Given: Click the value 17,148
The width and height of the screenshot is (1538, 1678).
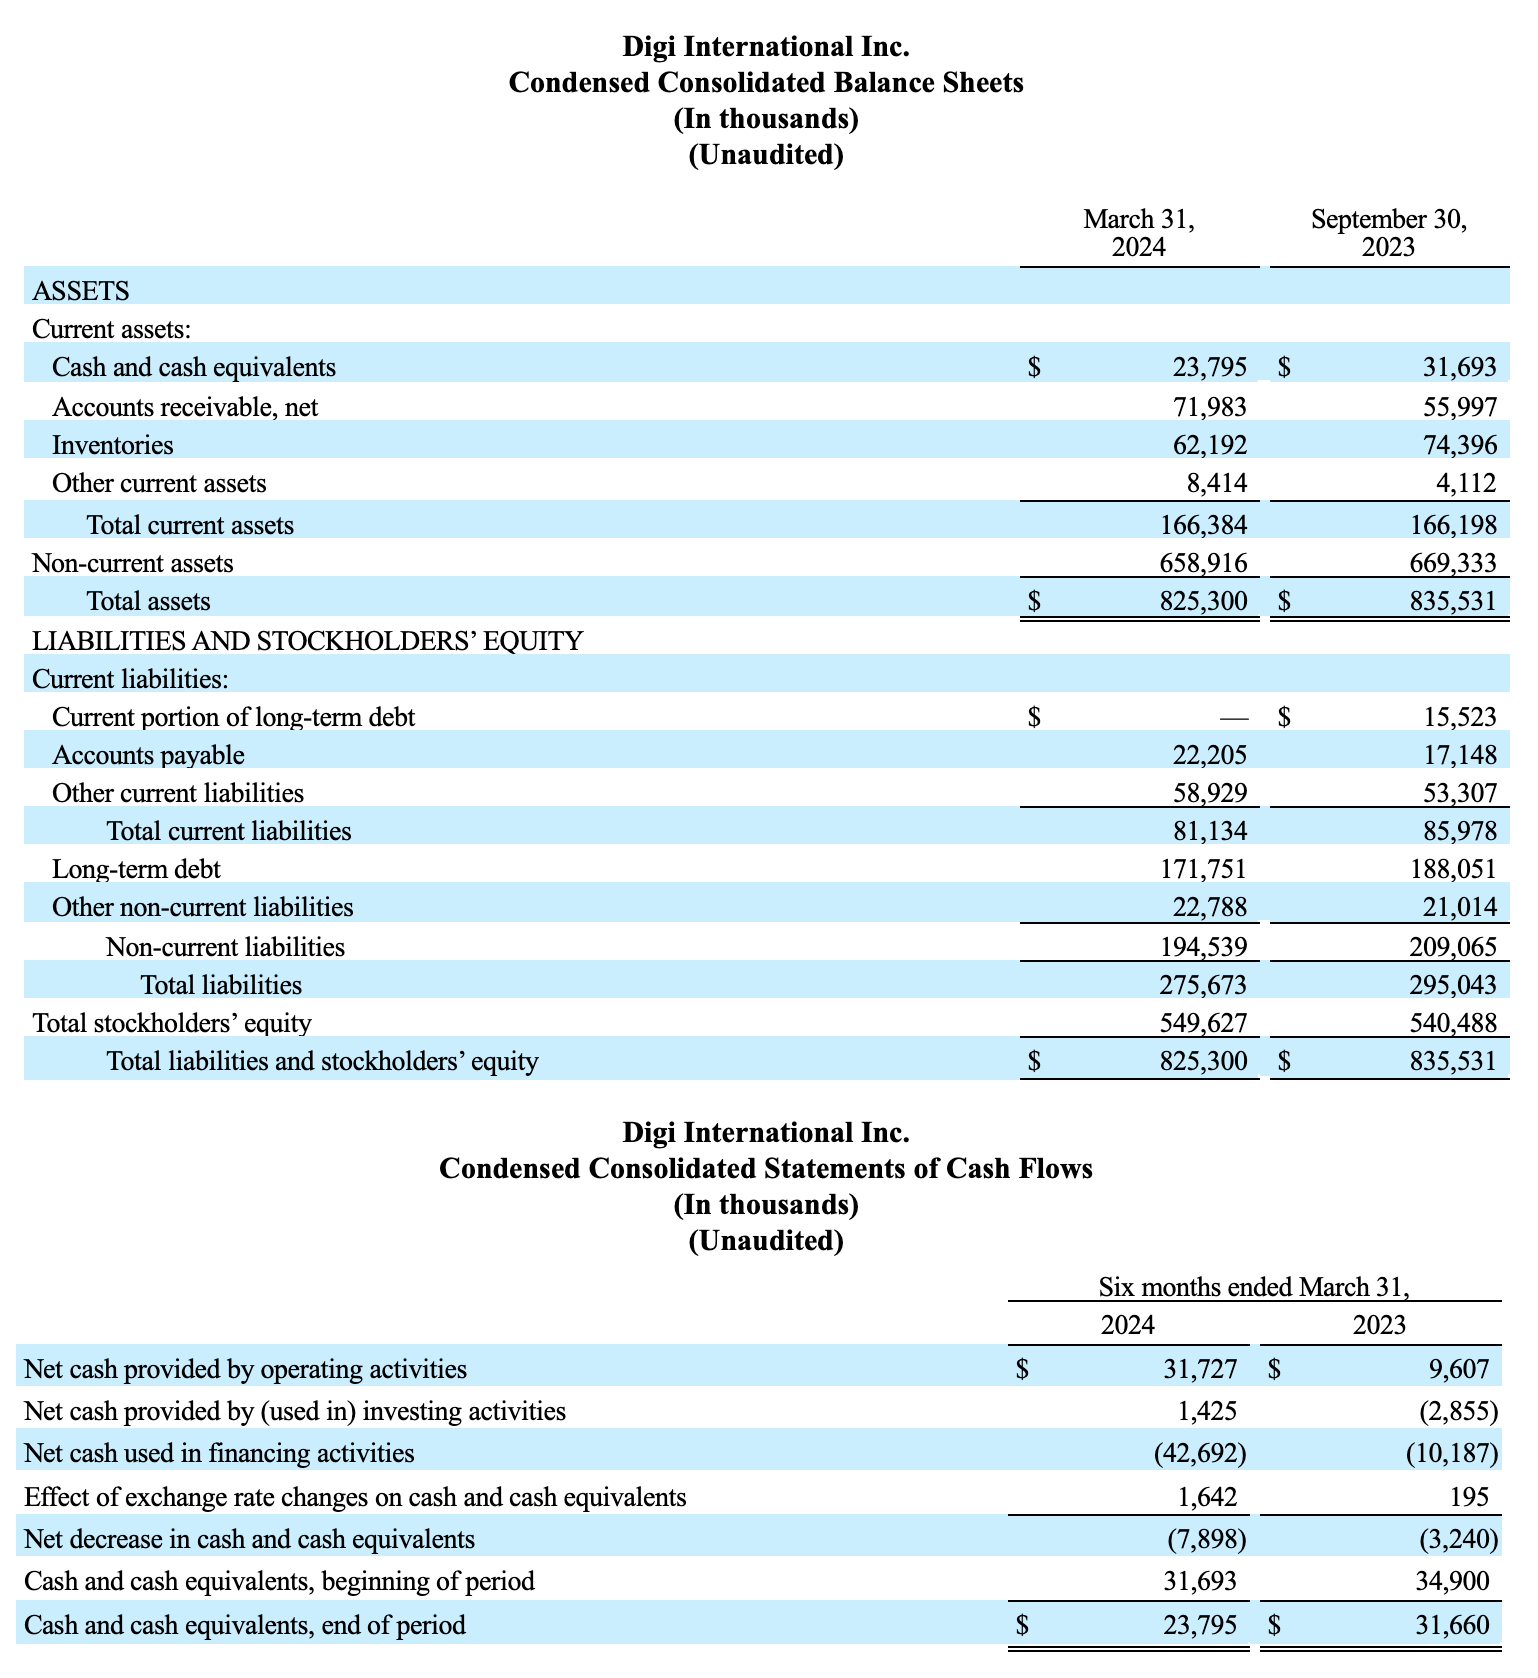Looking at the screenshot, I should [1460, 755].
